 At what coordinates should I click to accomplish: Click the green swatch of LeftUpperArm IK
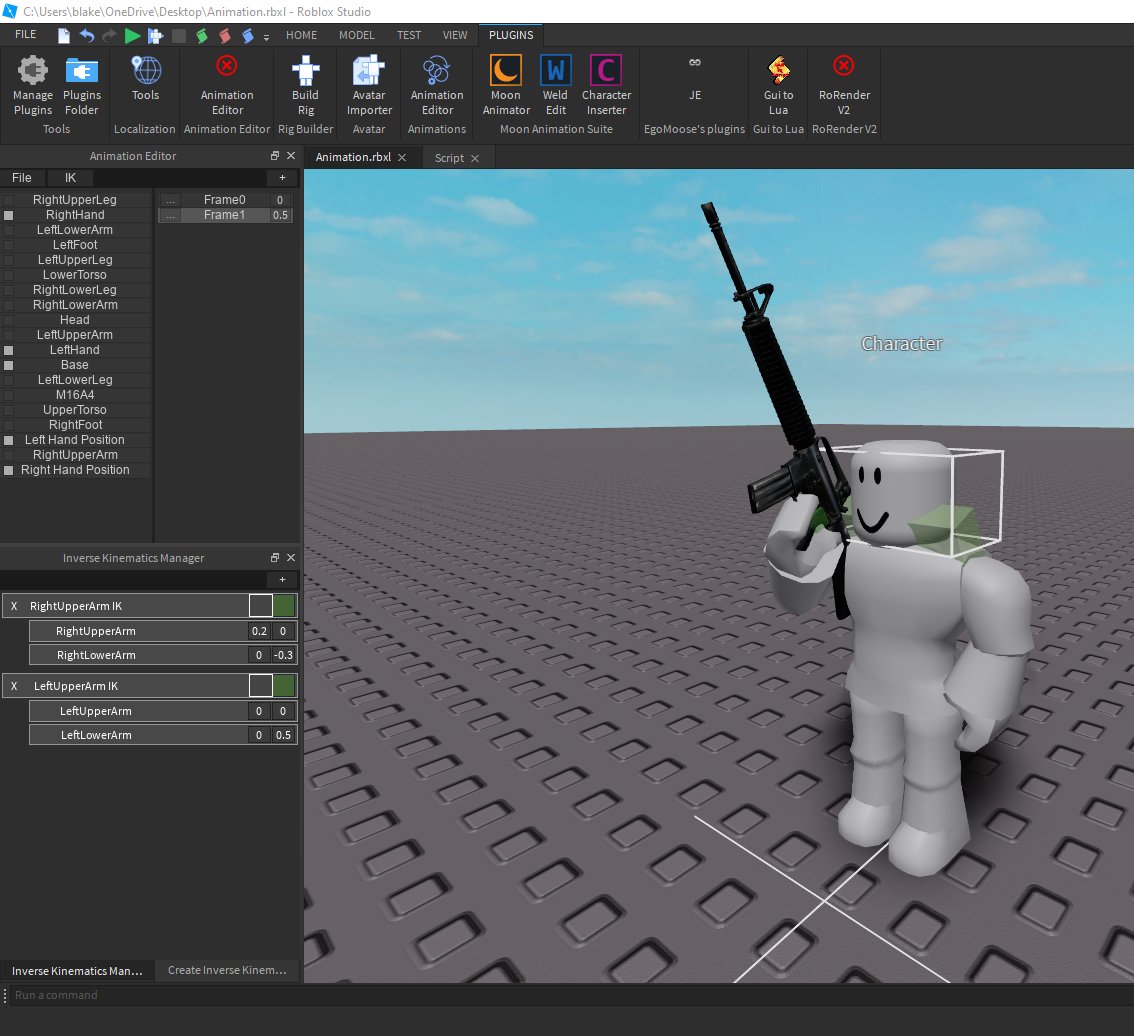(284, 686)
